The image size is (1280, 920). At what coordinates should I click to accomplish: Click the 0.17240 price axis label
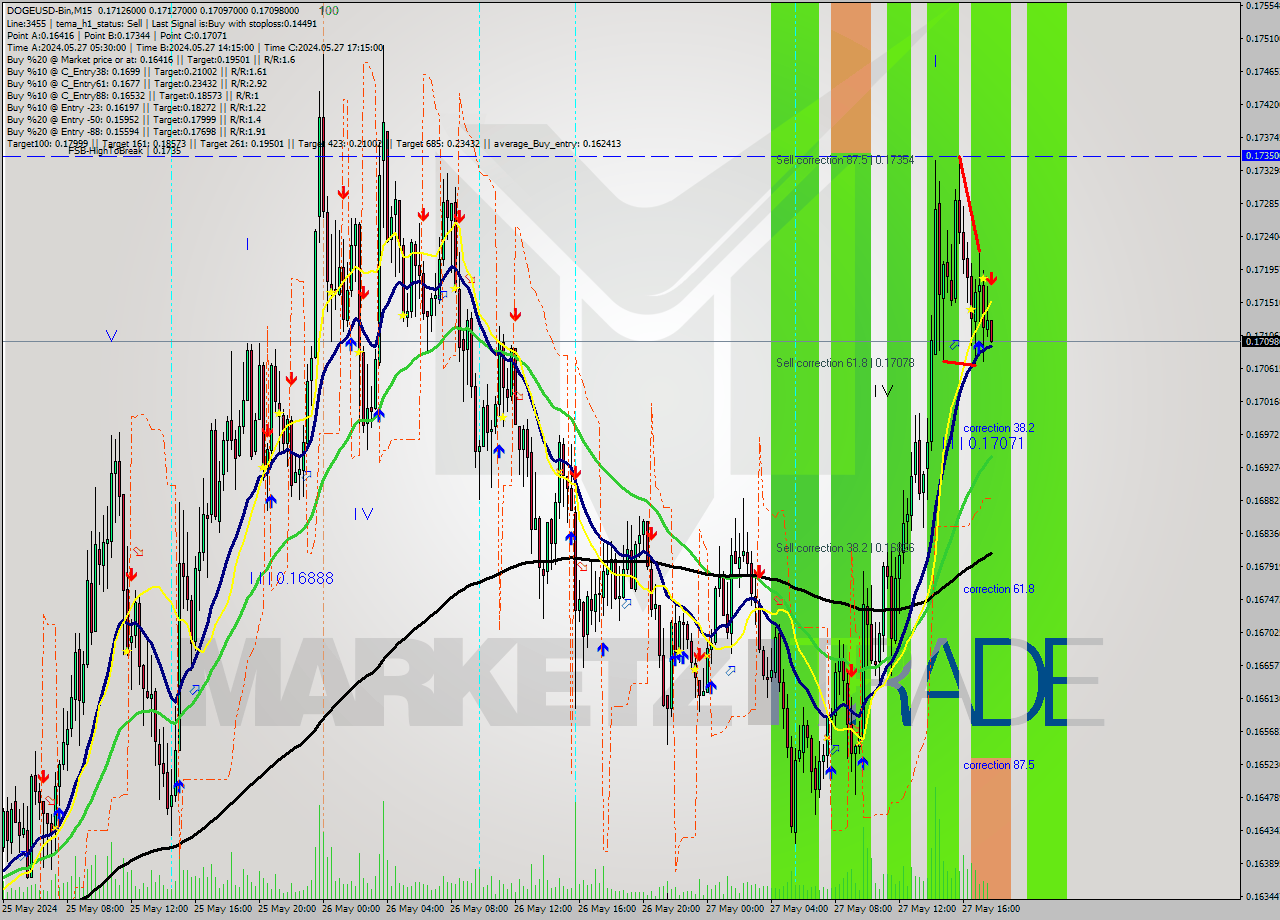pyautogui.click(x=1262, y=236)
